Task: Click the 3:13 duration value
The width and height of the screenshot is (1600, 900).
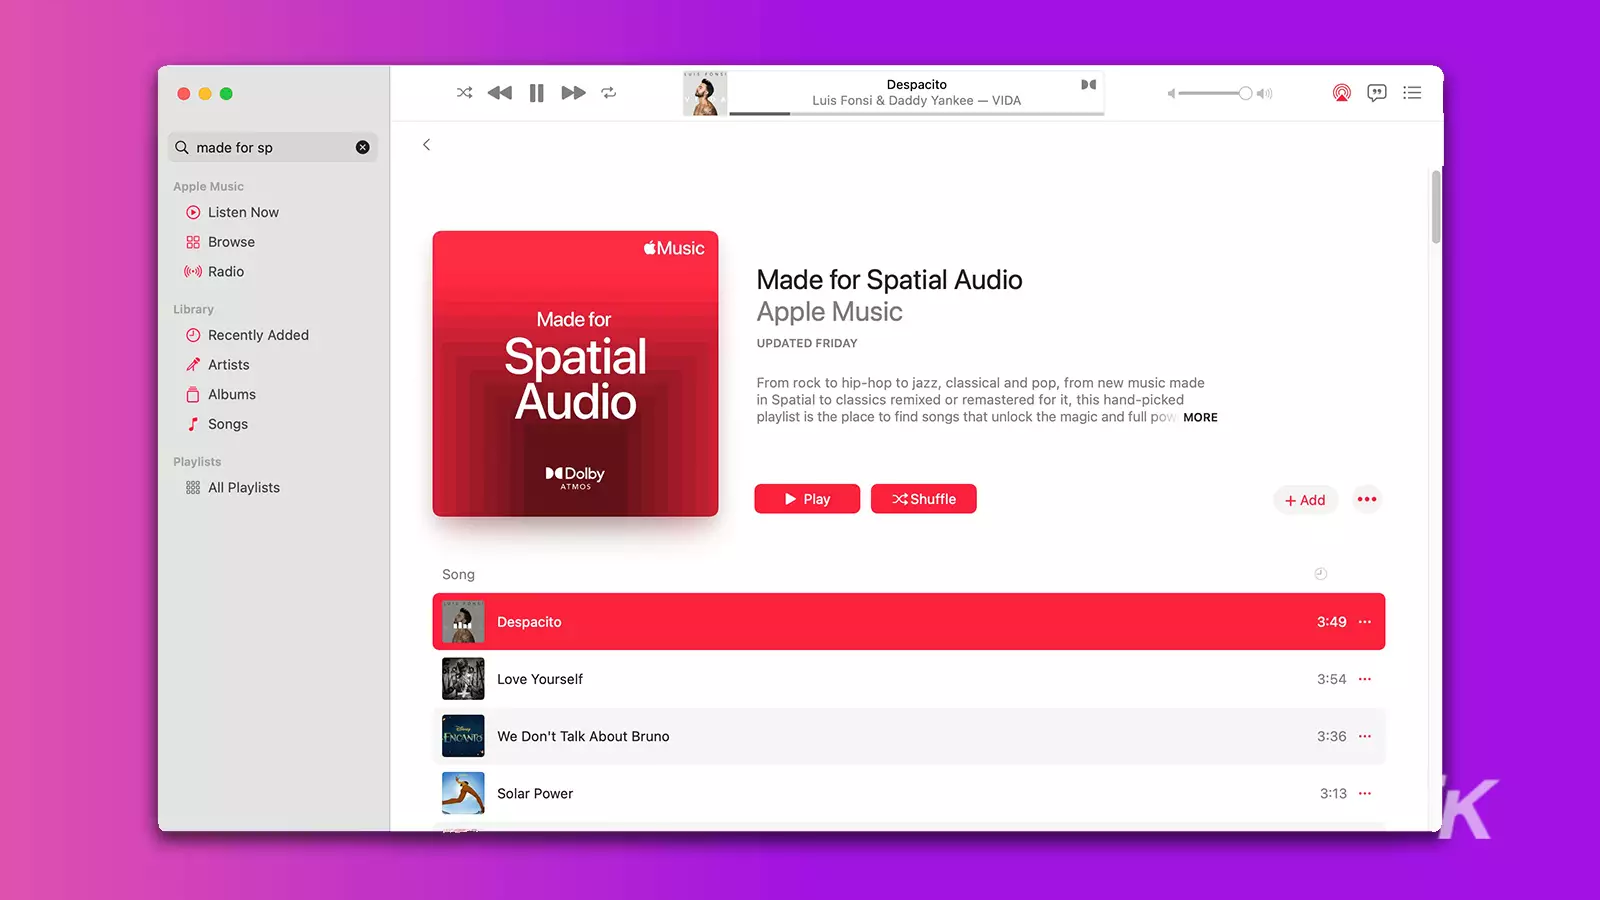Action: (x=1333, y=793)
